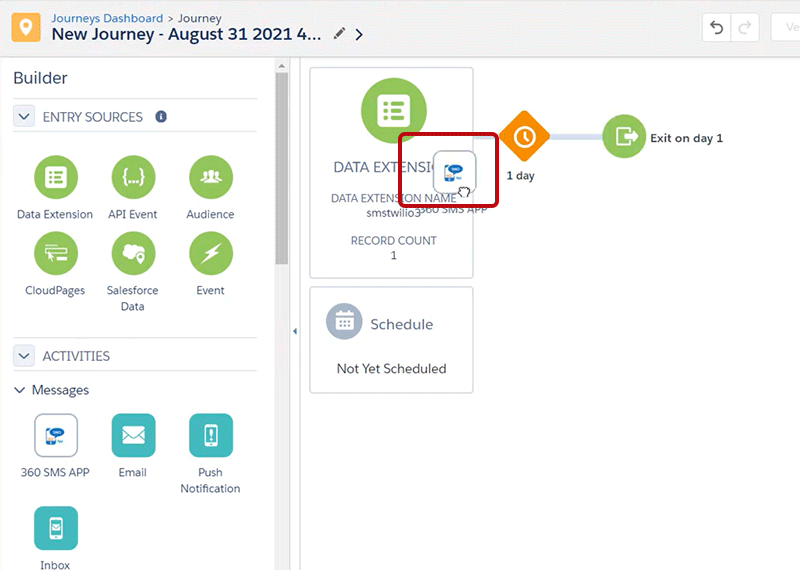Collapse the Activities section

[25, 356]
